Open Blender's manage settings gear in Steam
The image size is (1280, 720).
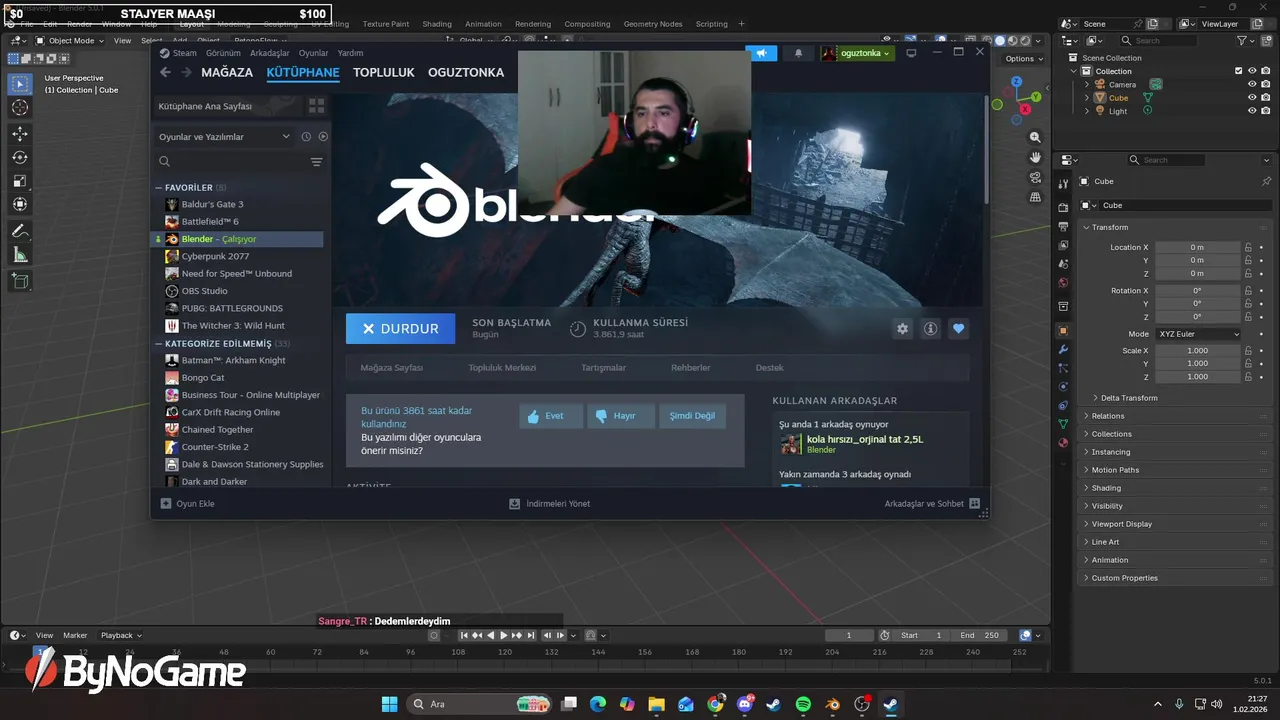[x=903, y=328]
